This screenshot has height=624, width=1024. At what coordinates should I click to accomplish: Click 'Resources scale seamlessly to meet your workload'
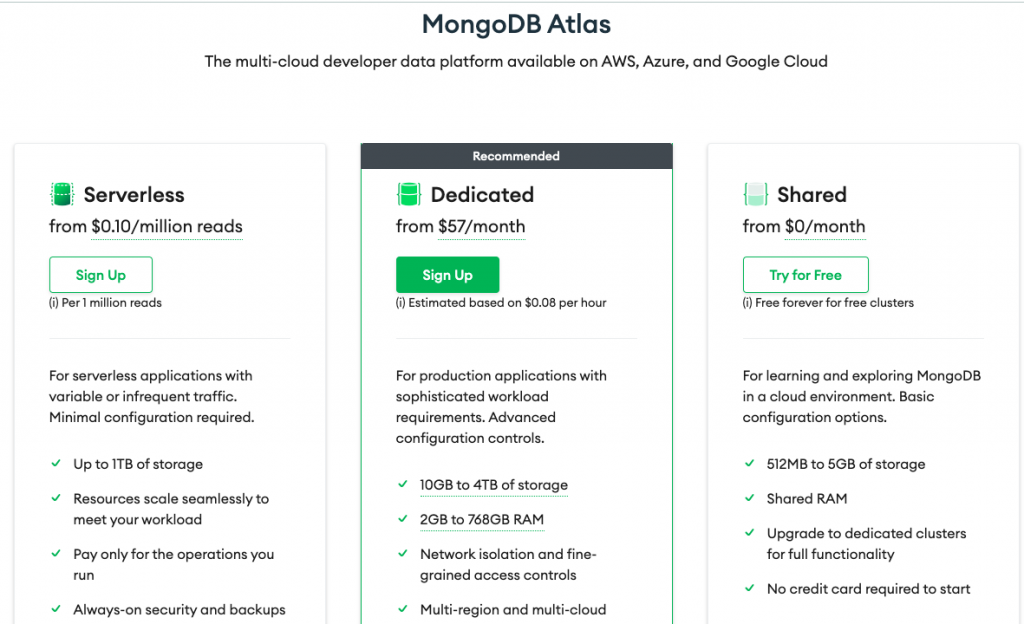(171, 509)
